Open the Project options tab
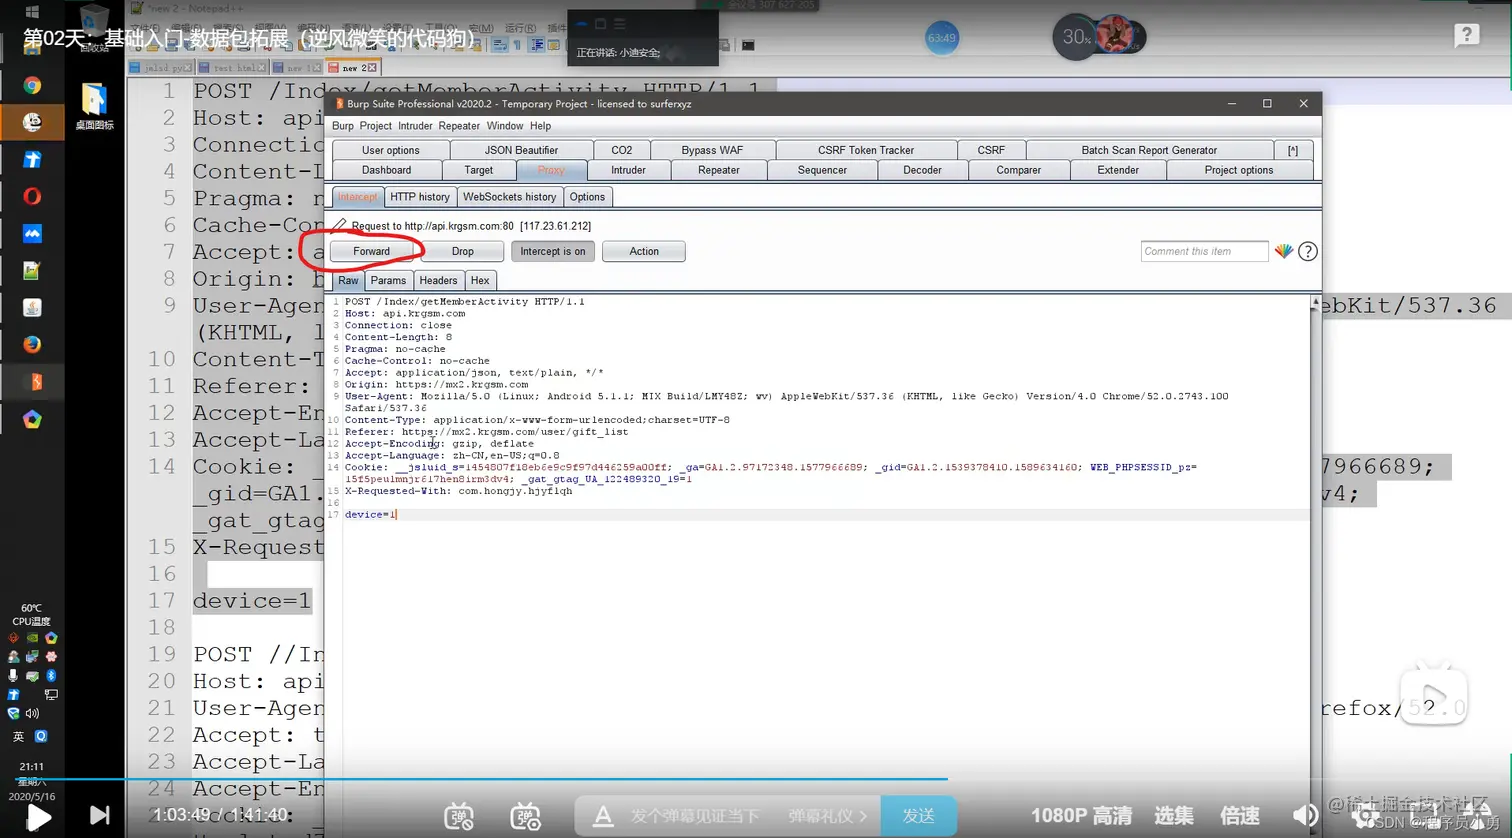The image size is (1512, 838). [x=1239, y=170]
